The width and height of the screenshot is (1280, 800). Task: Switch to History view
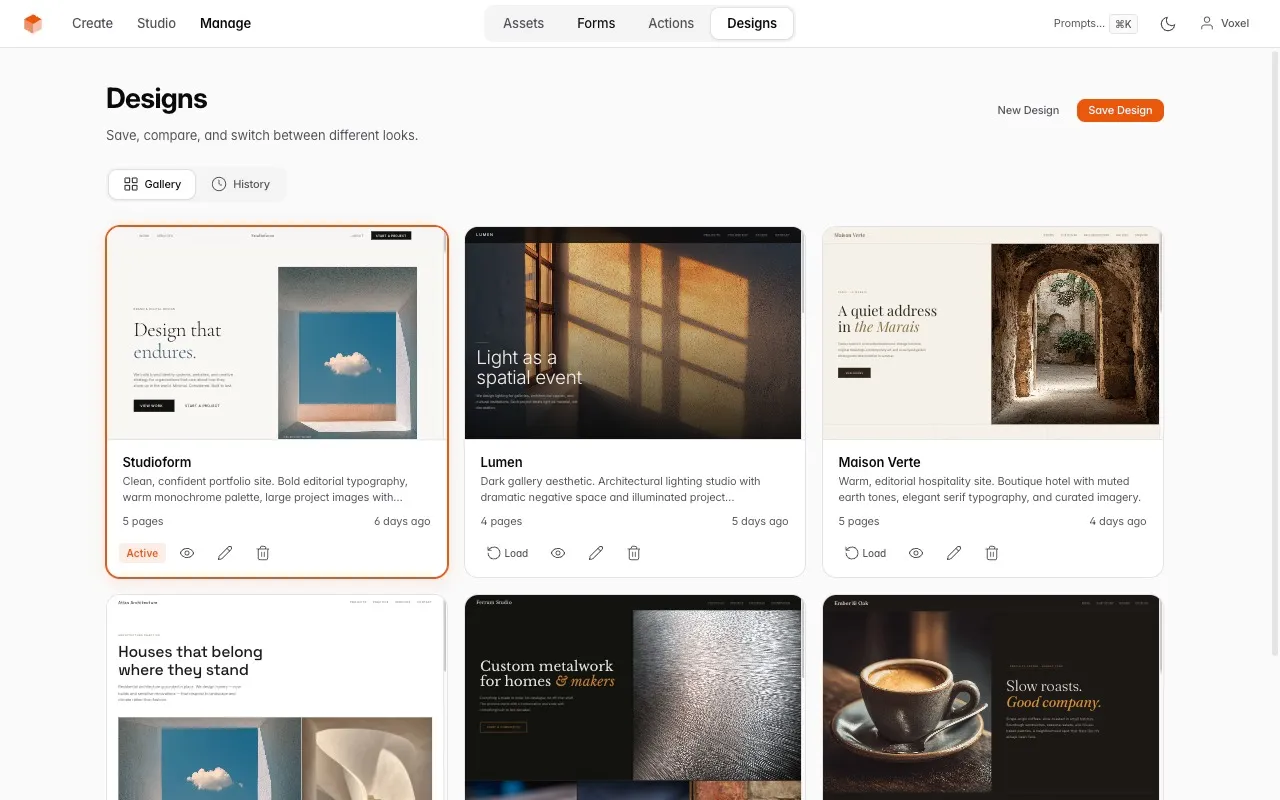coord(241,184)
